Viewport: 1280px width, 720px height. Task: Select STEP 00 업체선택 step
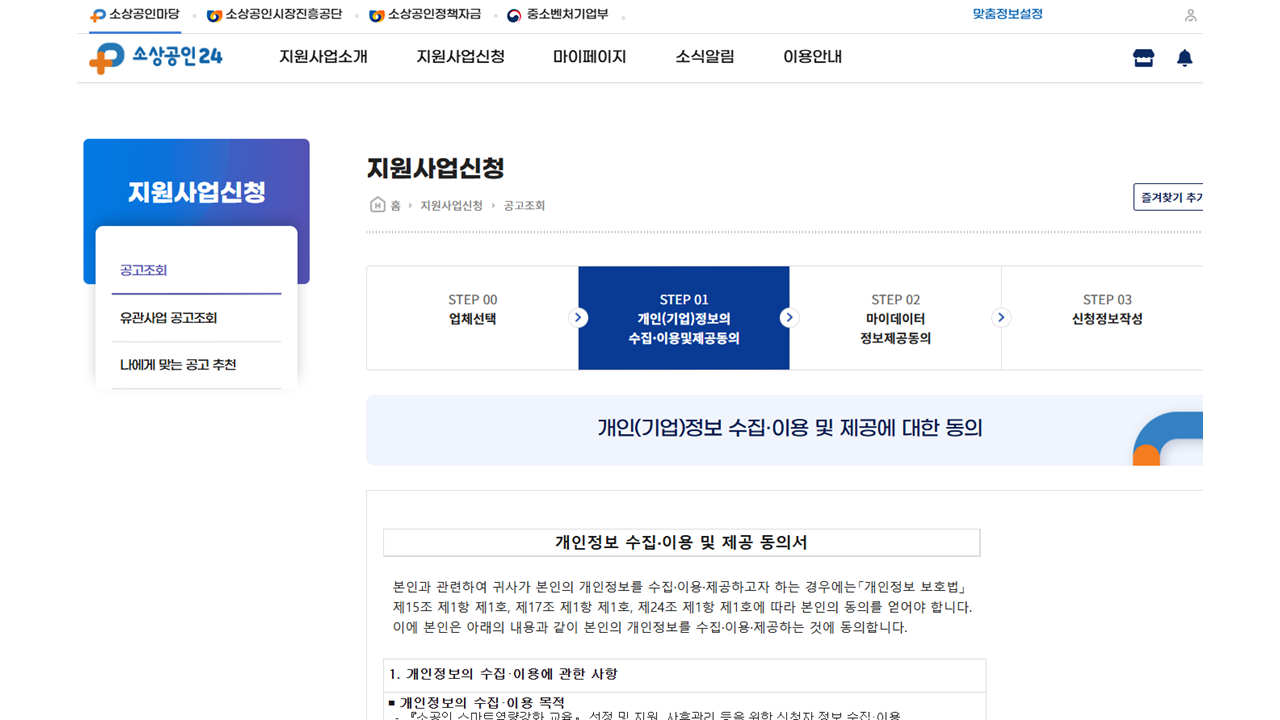472,318
